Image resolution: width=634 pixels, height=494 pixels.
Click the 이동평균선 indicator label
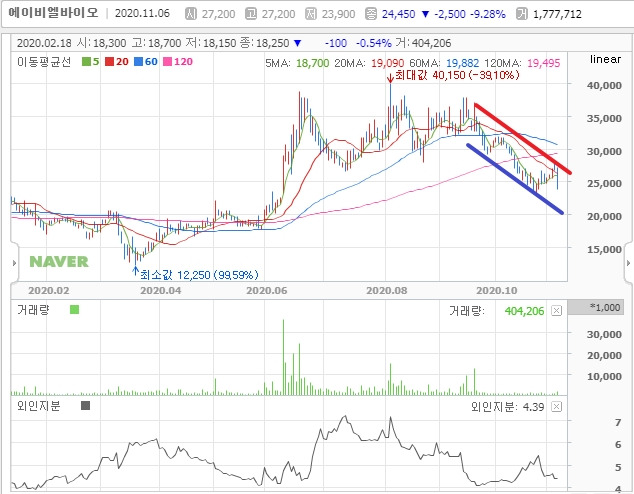[44, 62]
